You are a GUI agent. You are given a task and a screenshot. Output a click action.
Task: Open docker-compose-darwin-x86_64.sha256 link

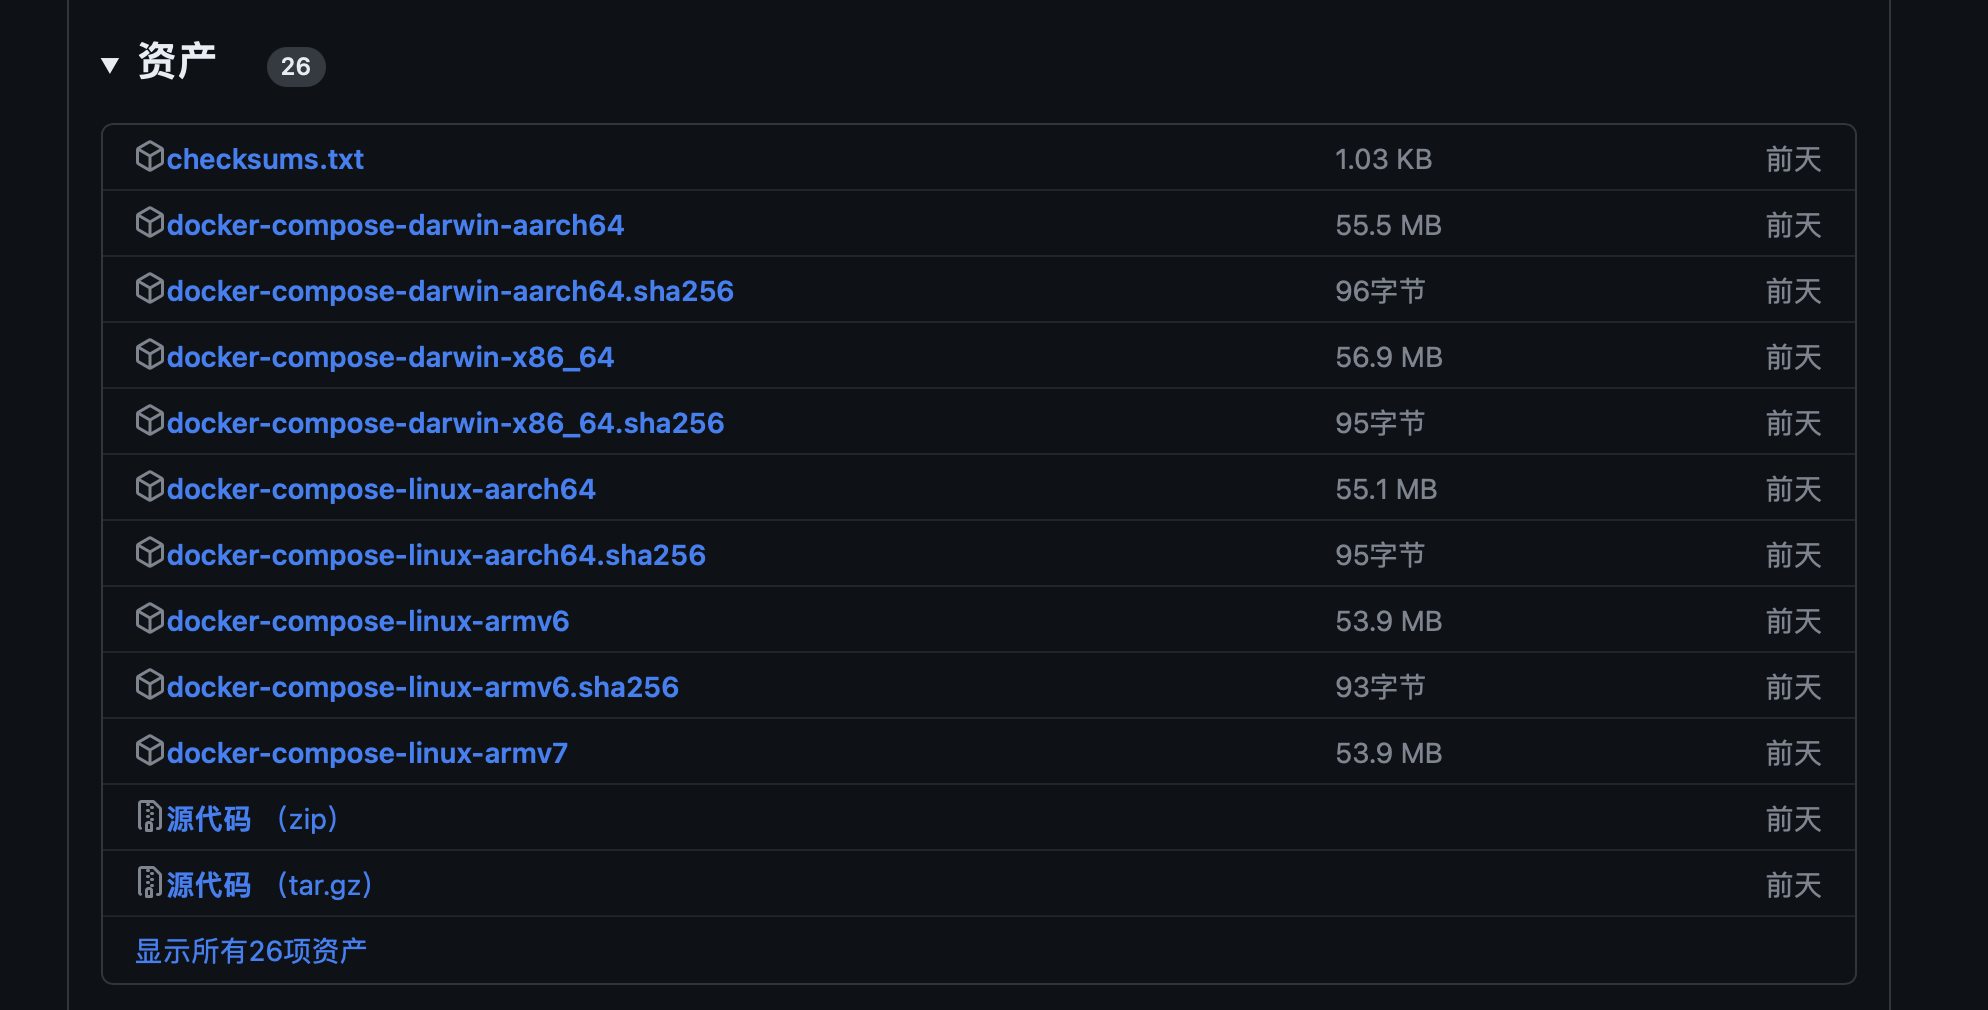pos(445,423)
